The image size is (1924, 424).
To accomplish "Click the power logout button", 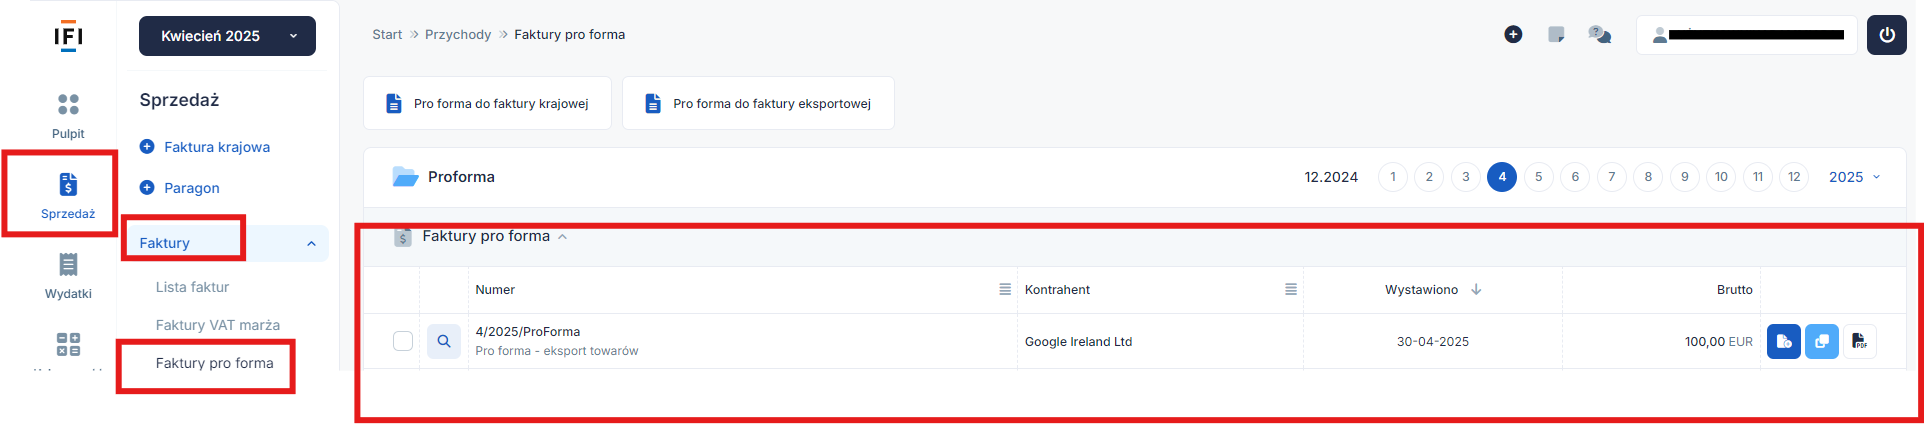I will [x=1886, y=35].
